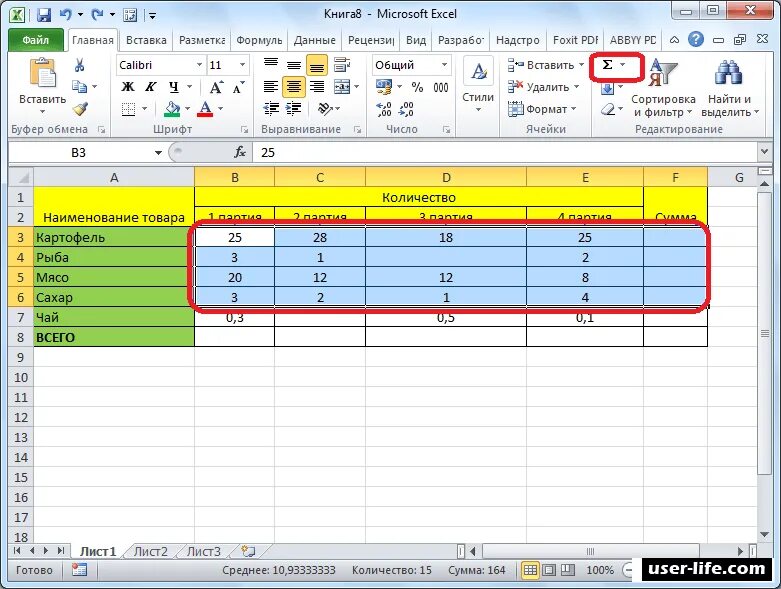Toggle Underline (Ч) formatting

click(173, 87)
